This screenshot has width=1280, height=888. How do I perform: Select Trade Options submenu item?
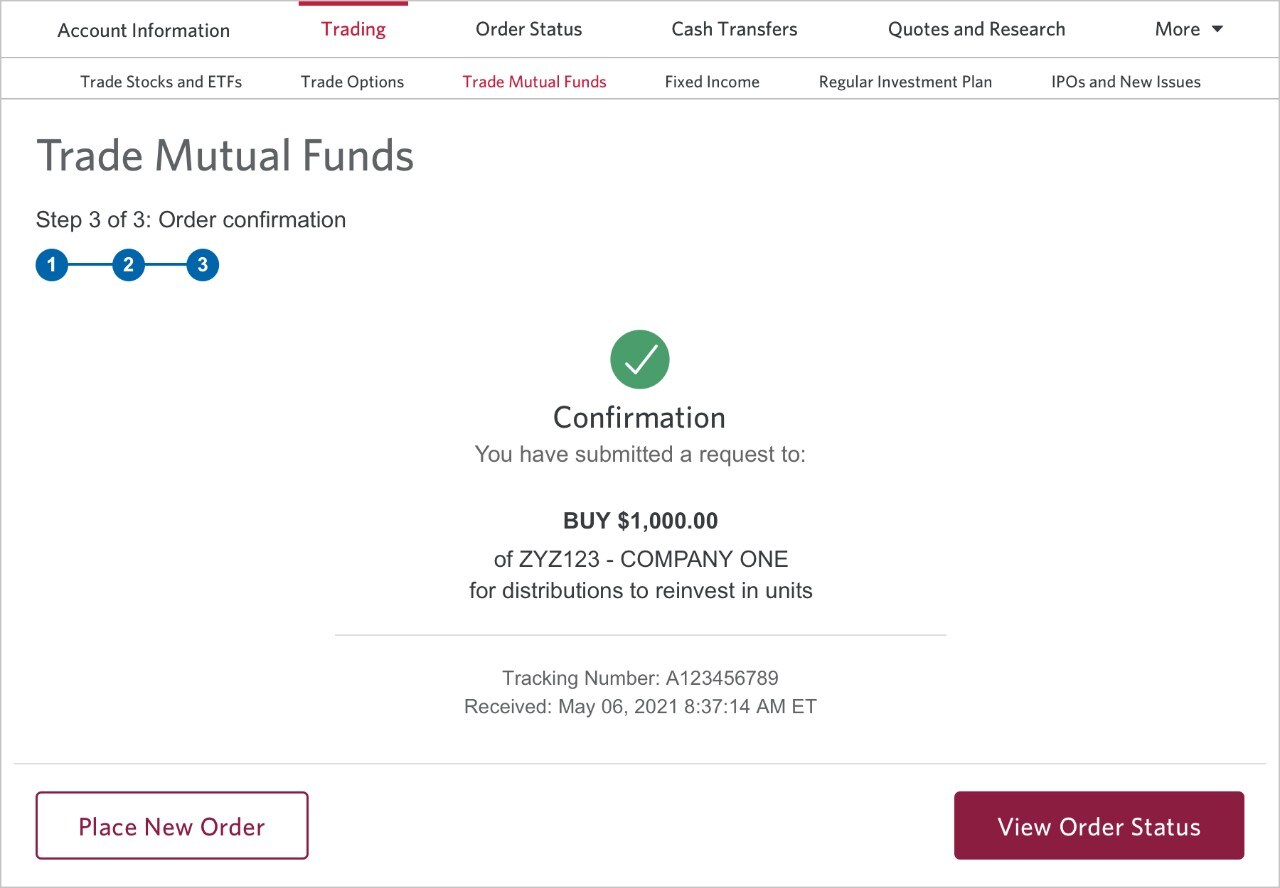(x=352, y=82)
